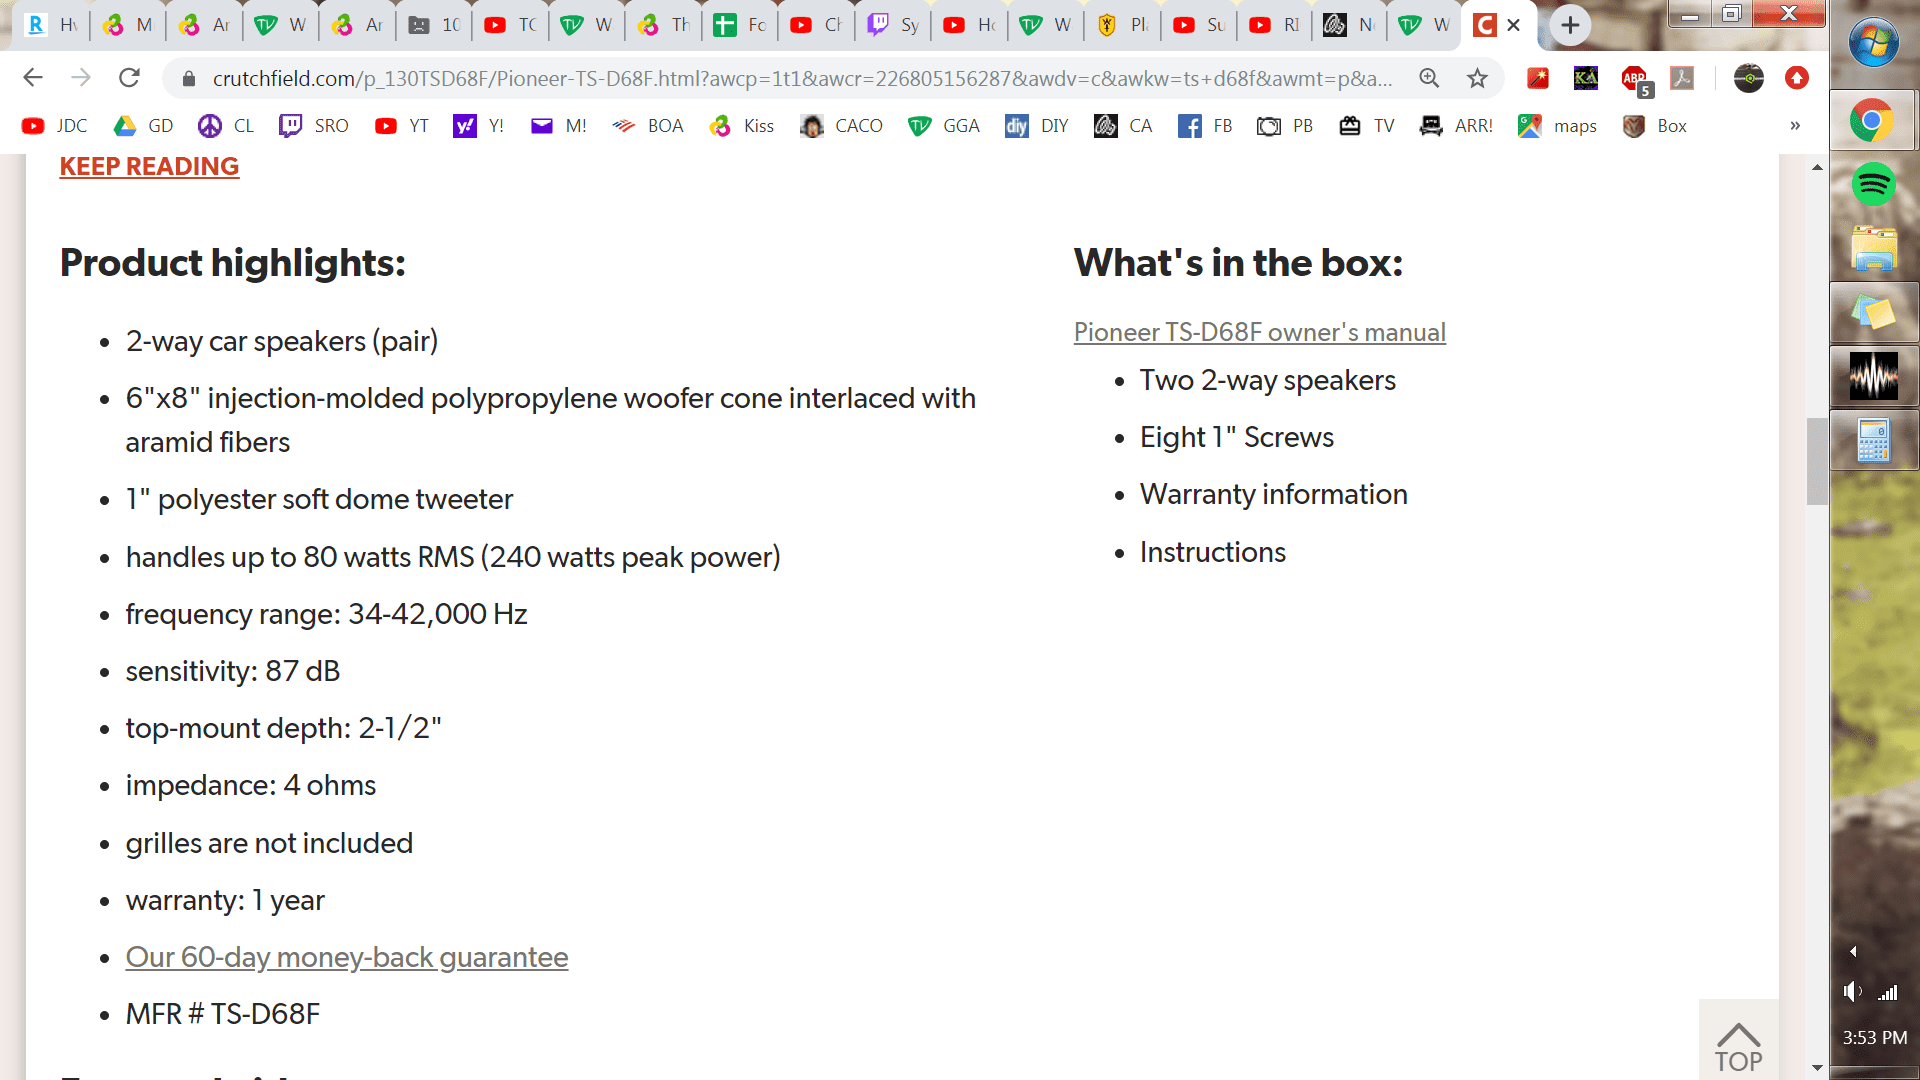Open the red magic wand extension
This screenshot has height=1080, width=1920.
(x=1538, y=78)
